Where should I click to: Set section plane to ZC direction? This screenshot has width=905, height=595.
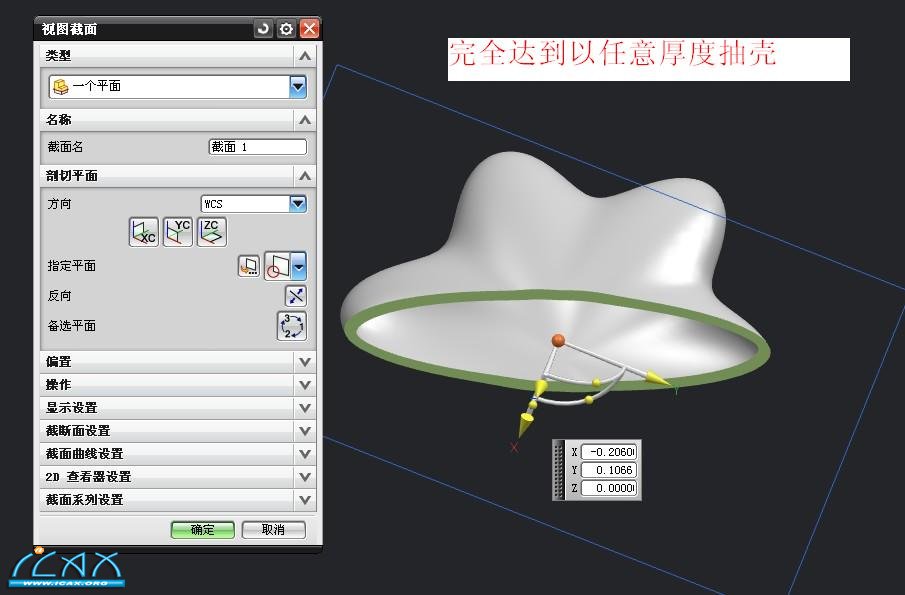(212, 232)
